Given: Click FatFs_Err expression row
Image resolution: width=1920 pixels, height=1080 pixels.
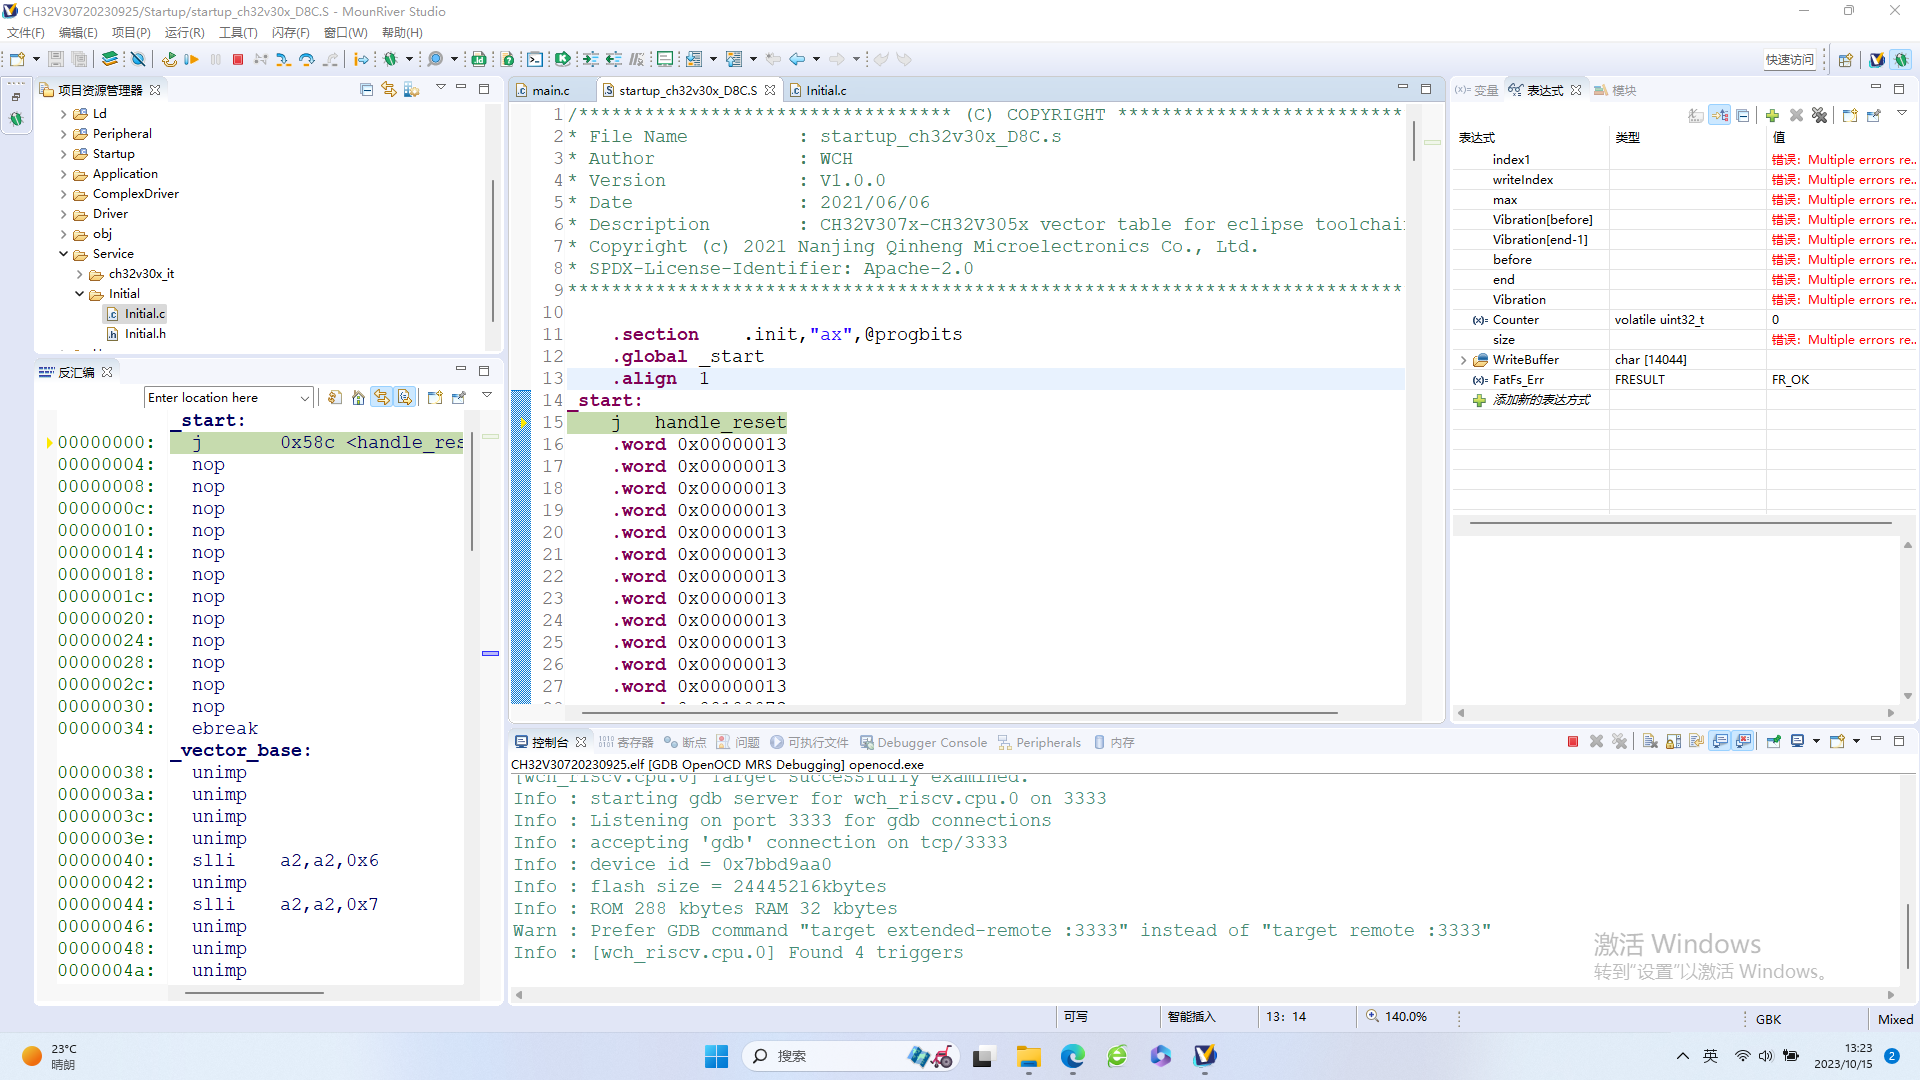Looking at the screenshot, I should (x=1685, y=380).
